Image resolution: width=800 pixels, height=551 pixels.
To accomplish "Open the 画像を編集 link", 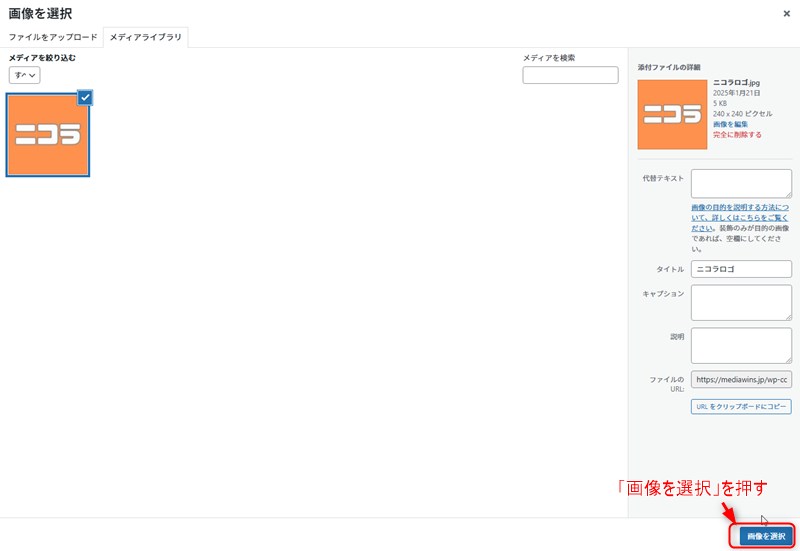I will click(x=730, y=124).
